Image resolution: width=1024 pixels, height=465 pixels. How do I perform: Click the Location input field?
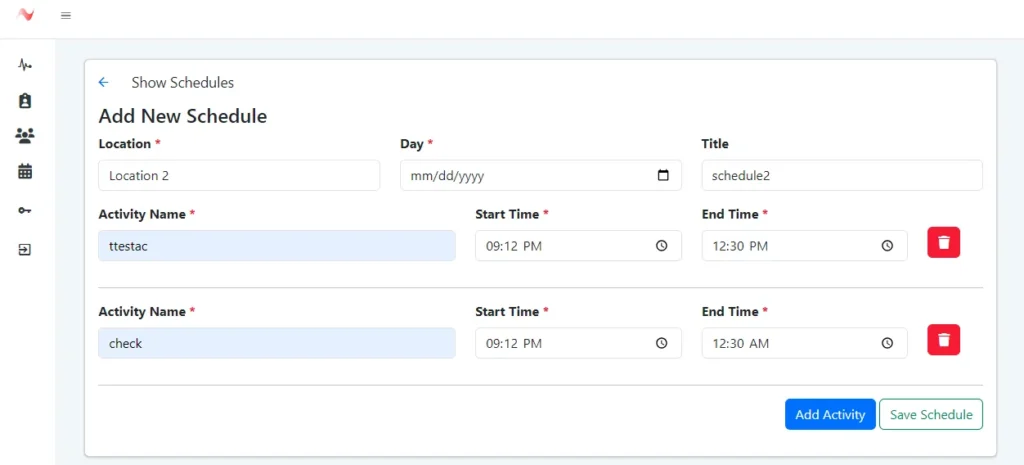point(239,176)
